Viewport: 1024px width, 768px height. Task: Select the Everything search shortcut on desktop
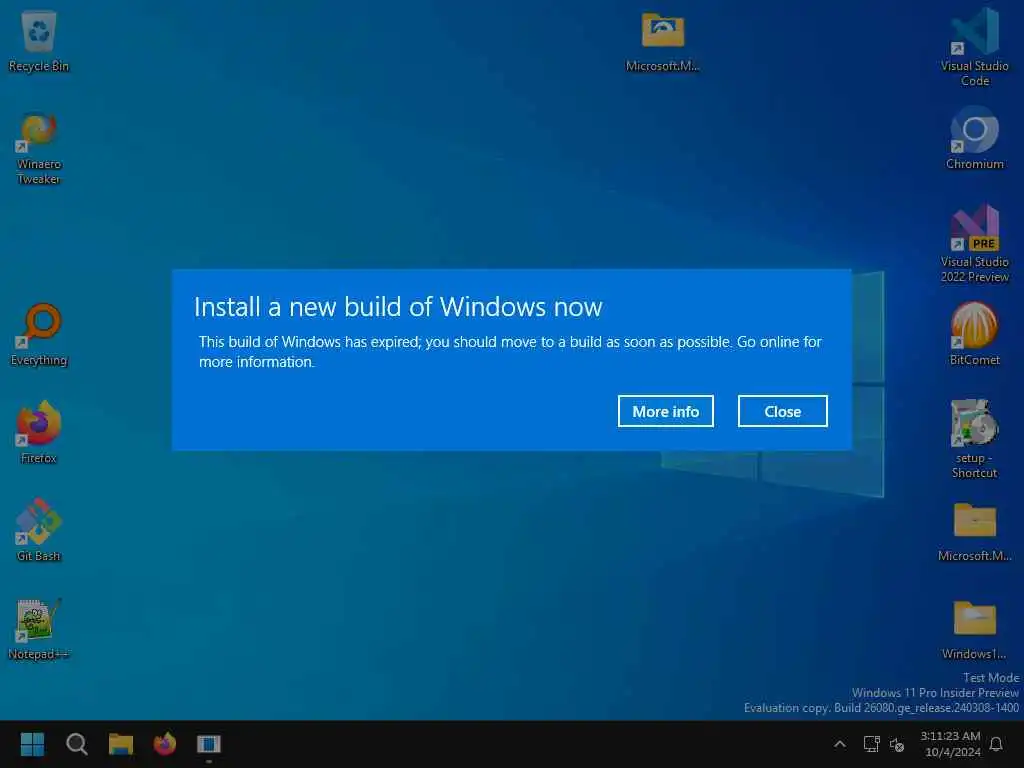click(x=39, y=334)
